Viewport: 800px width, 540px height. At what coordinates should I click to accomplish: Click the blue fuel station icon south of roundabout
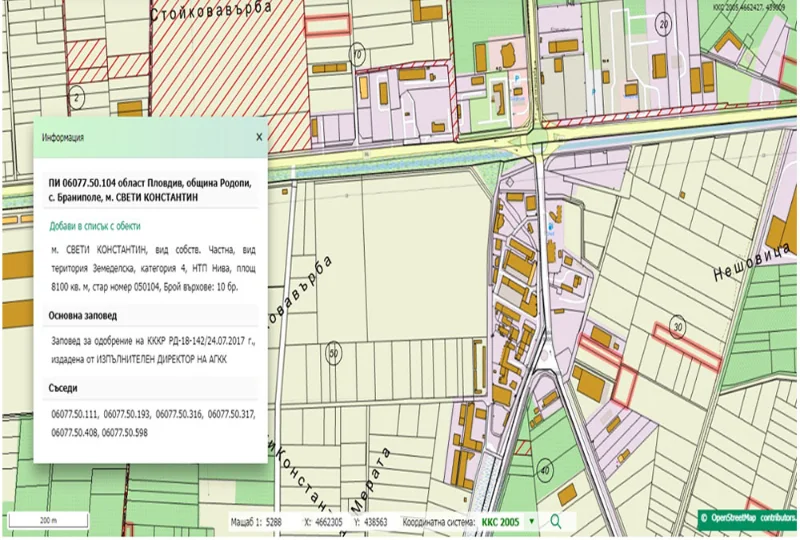551,228
